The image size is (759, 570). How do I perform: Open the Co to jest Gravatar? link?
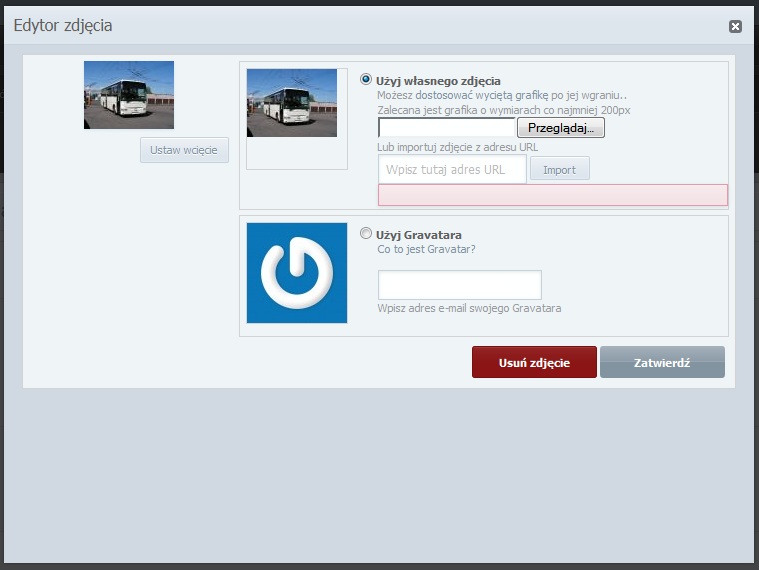[426, 250]
